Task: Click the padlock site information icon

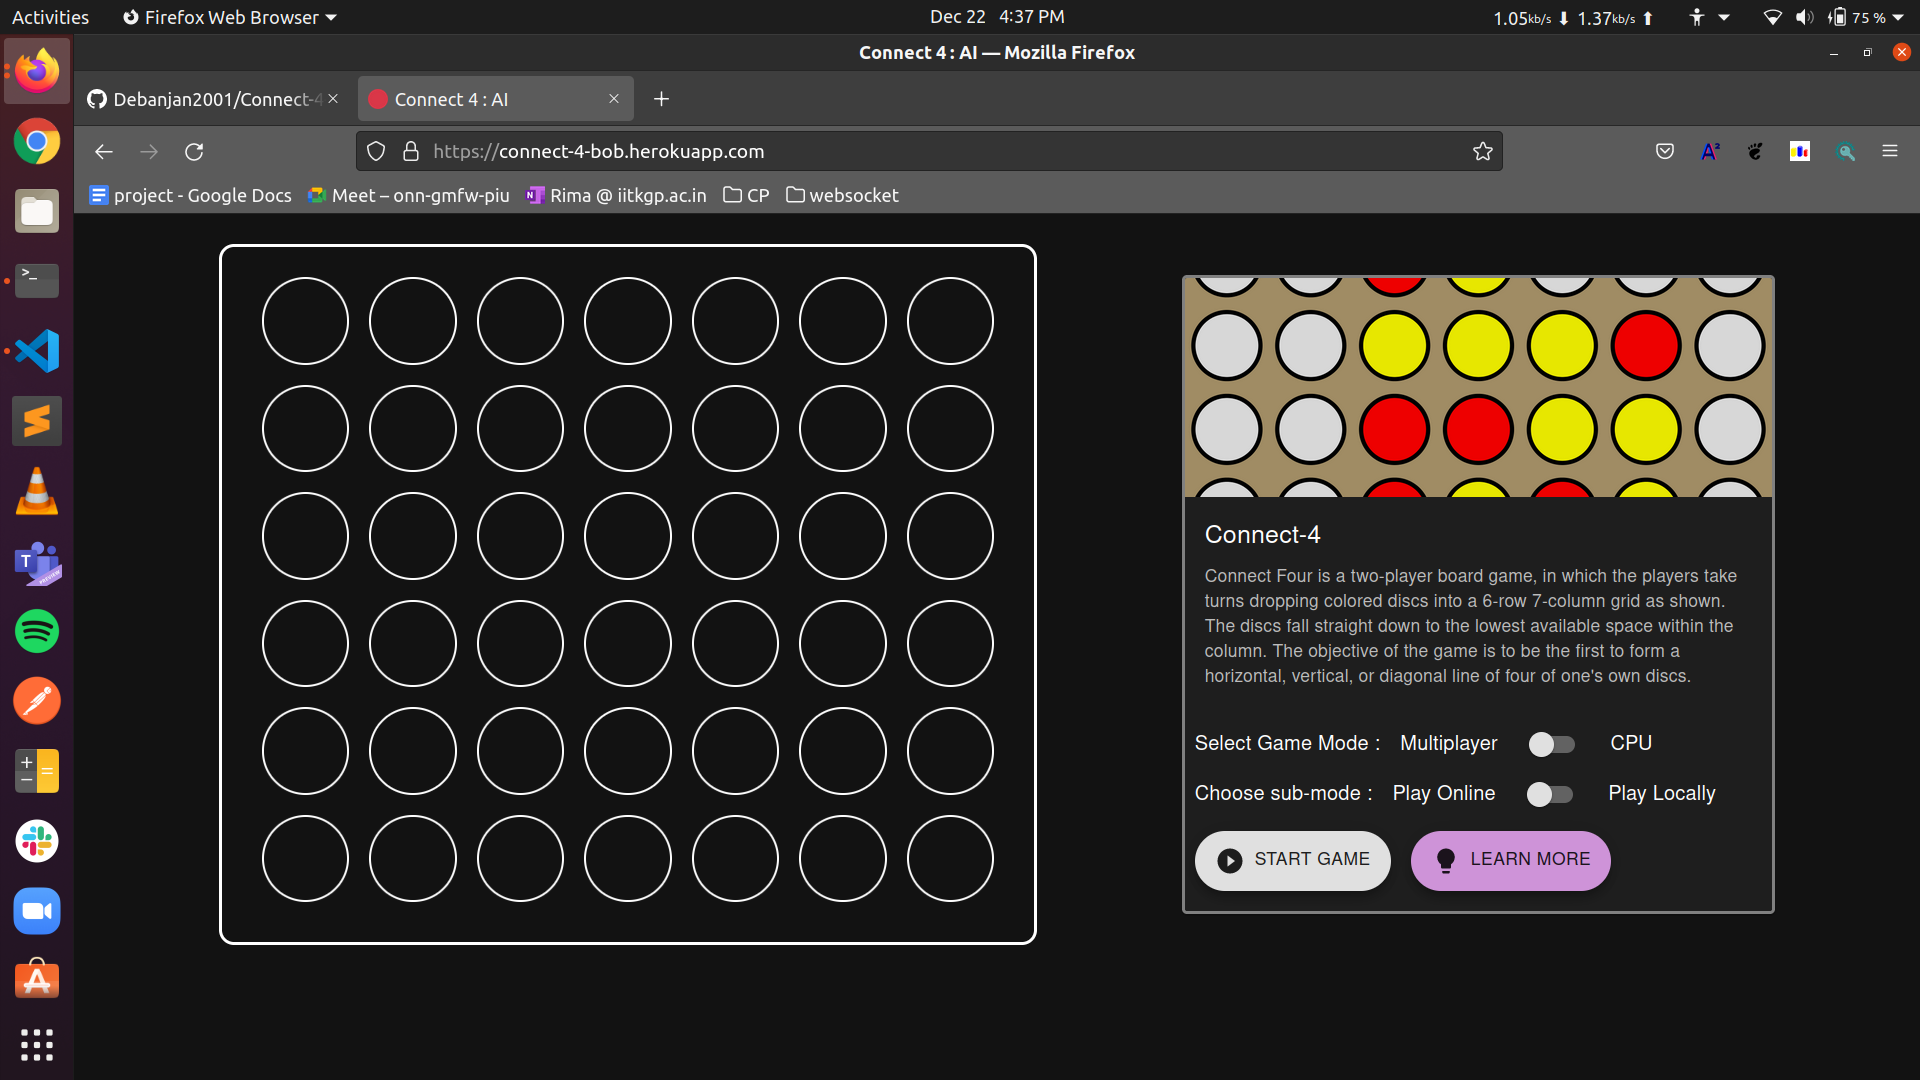Action: click(411, 151)
